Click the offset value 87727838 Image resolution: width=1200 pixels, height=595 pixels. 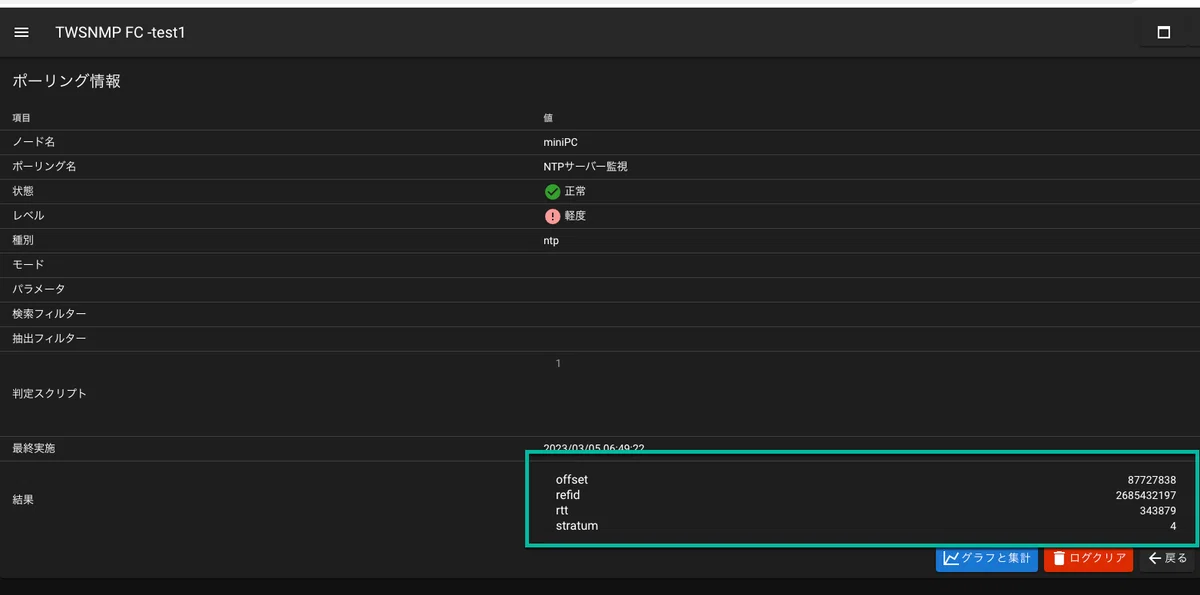(x=1151, y=480)
